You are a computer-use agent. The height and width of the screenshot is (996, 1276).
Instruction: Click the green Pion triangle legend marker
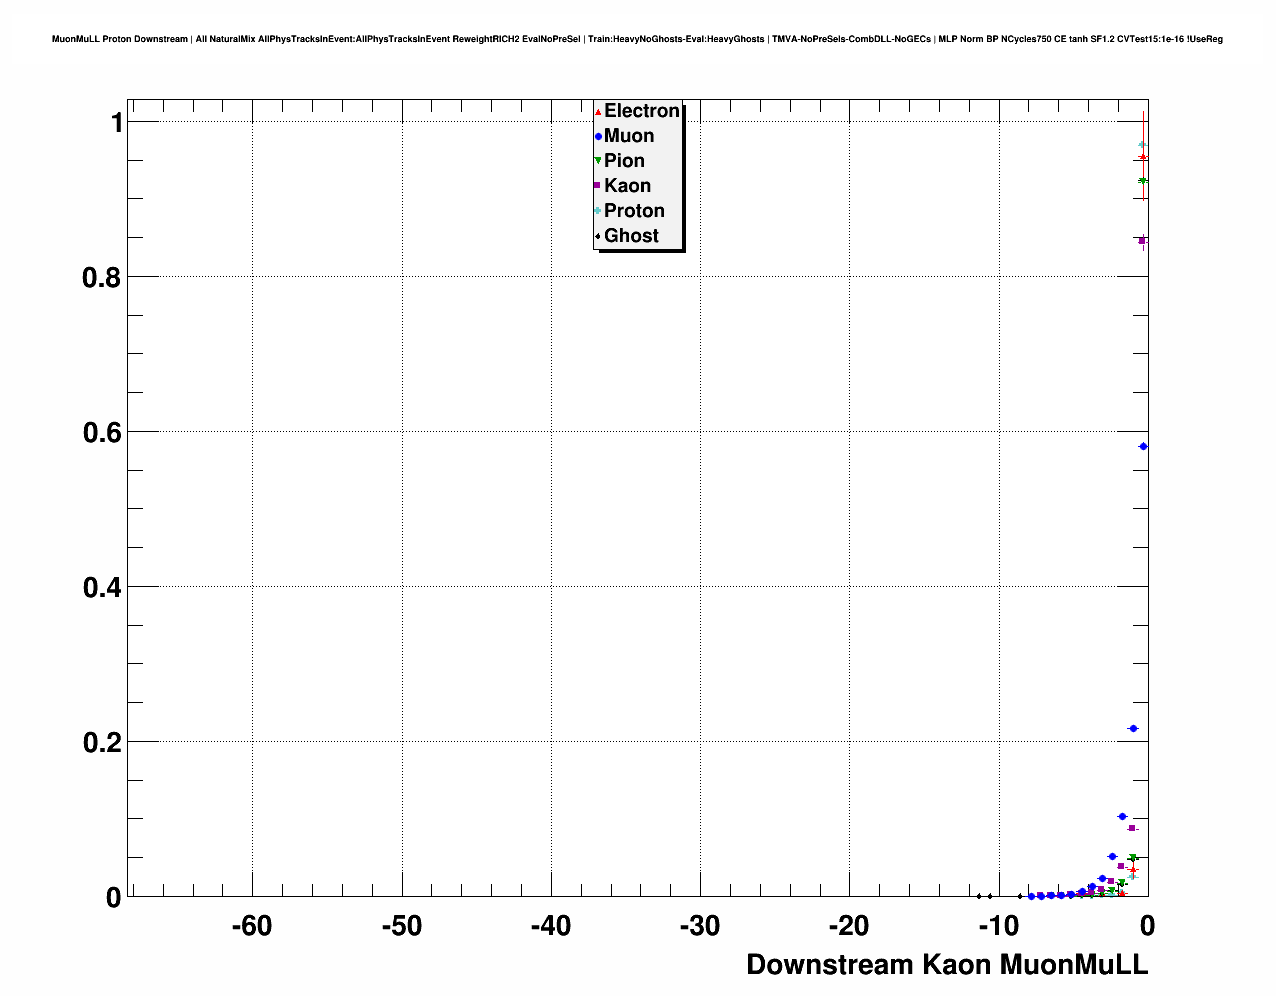[598, 161]
